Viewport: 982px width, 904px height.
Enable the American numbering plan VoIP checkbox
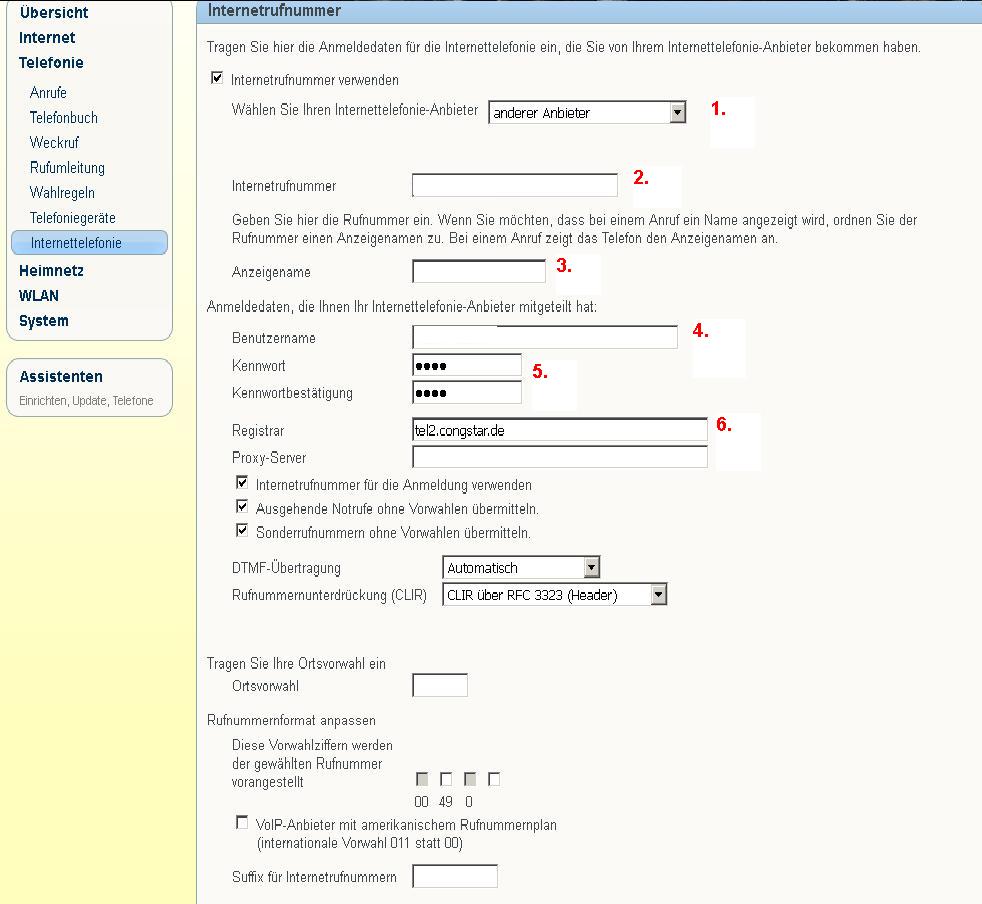pos(242,822)
